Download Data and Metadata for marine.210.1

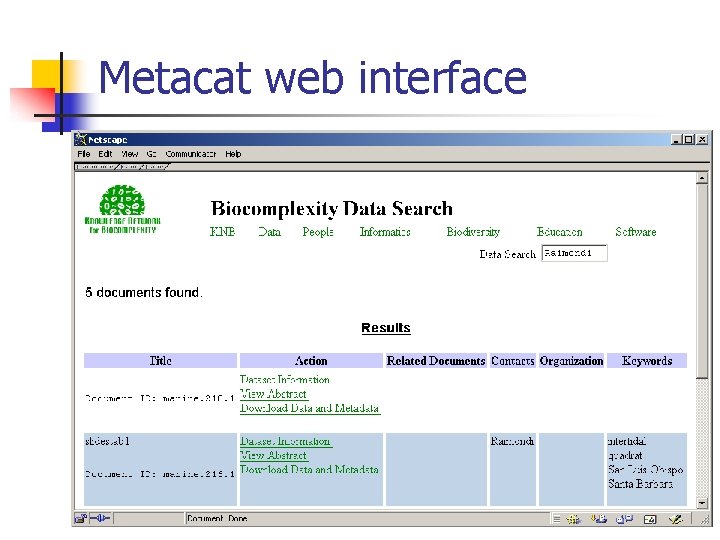click(309, 408)
